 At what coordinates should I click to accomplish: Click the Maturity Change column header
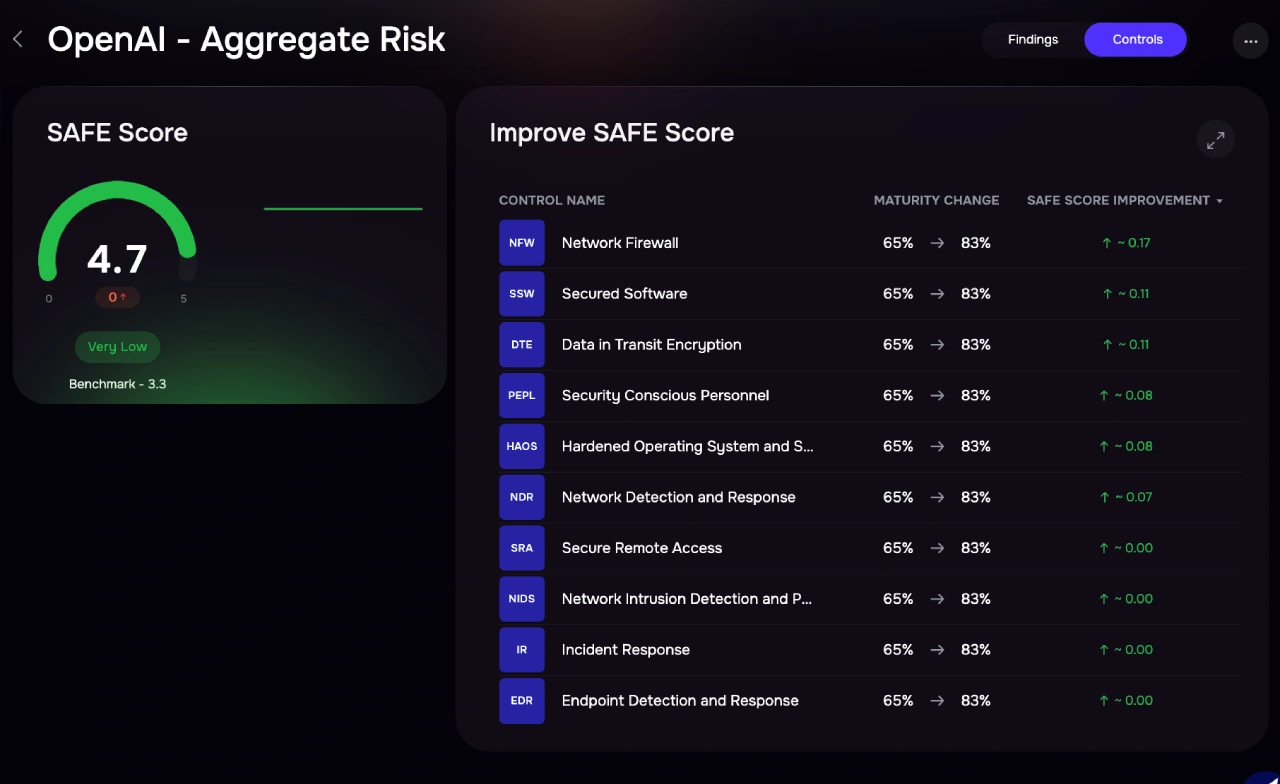[x=936, y=200]
